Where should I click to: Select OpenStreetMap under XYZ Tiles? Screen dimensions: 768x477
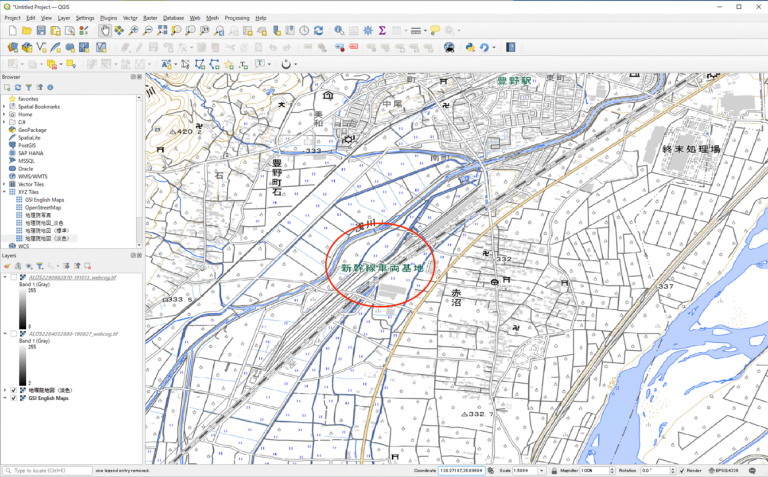[43, 208]
